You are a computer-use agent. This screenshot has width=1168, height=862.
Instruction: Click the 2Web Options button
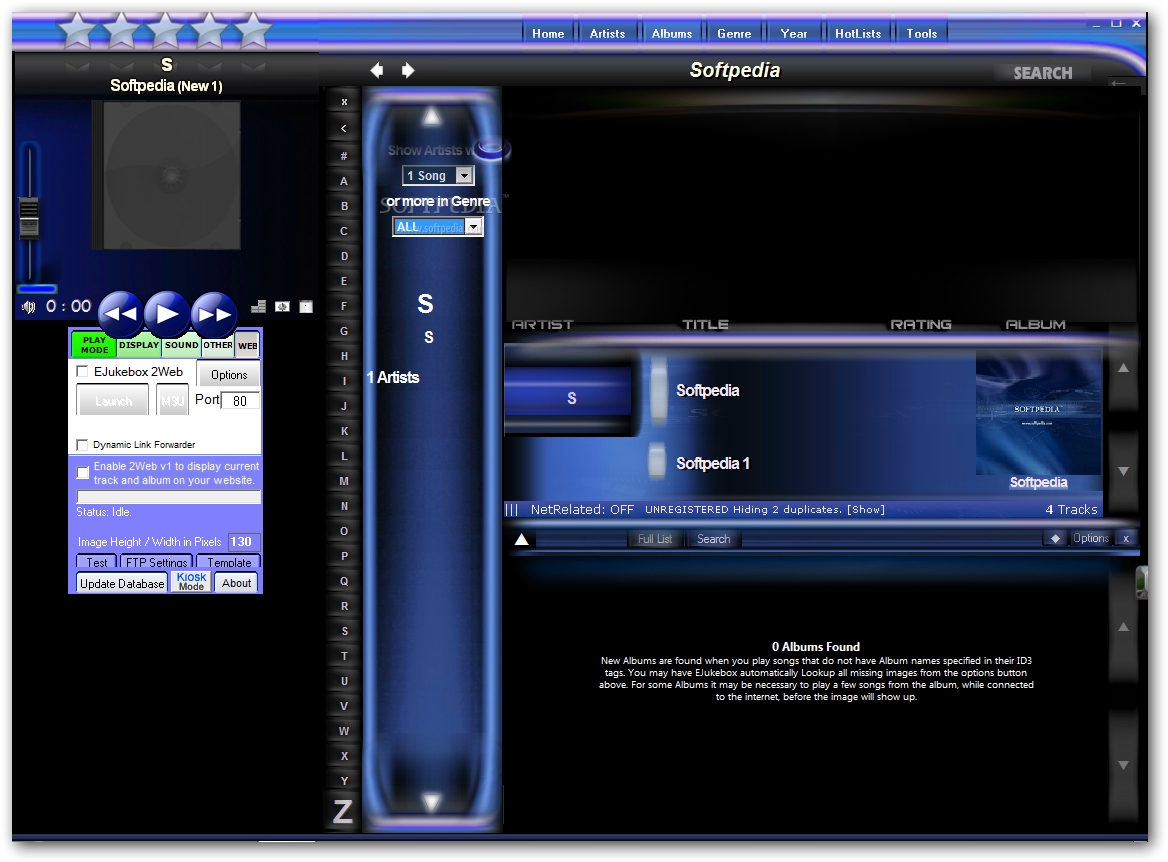point(229,375)
